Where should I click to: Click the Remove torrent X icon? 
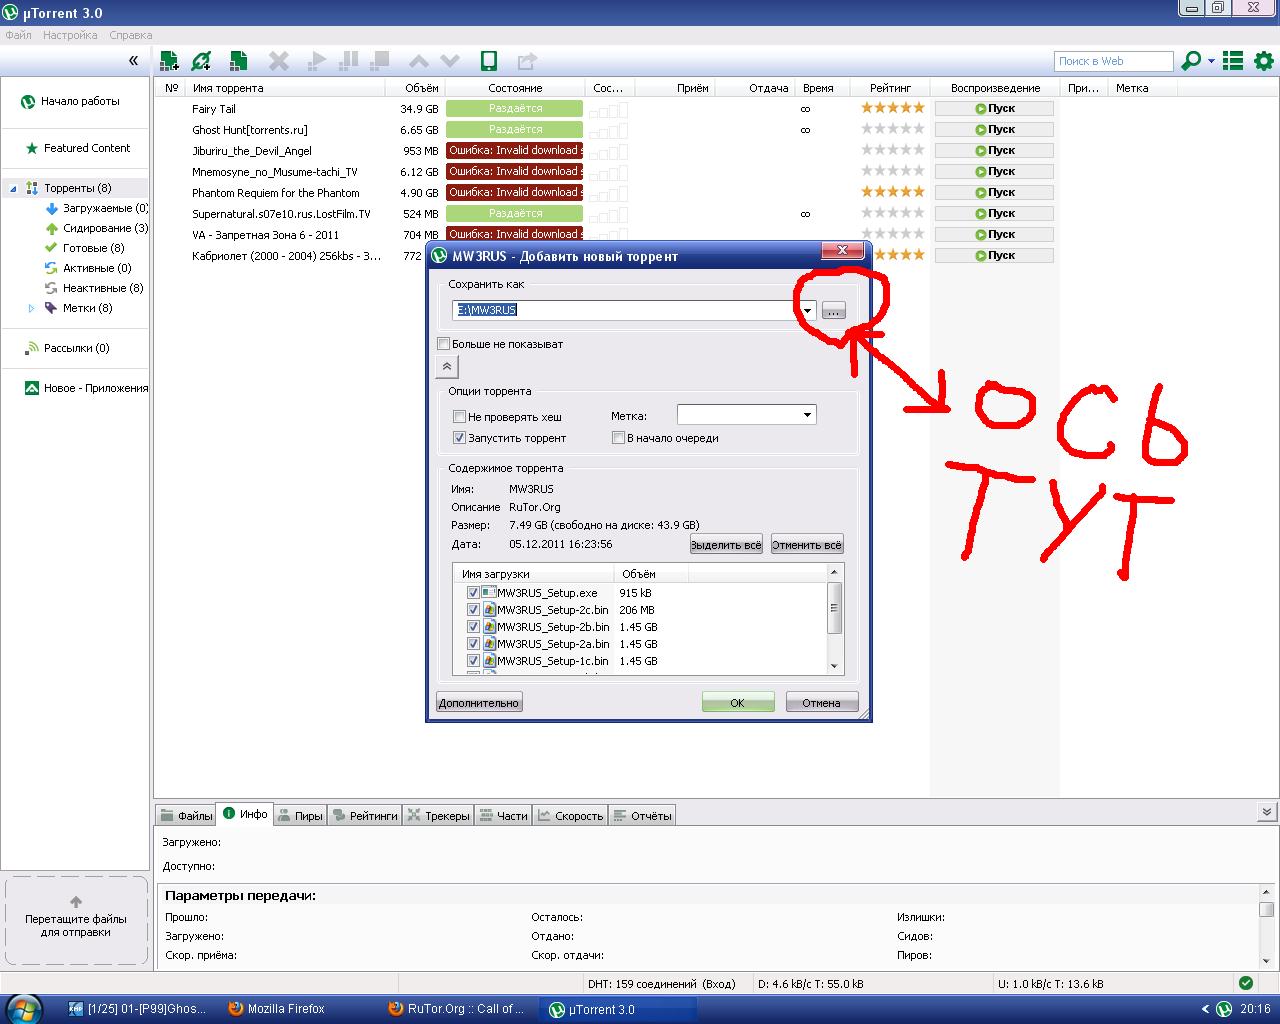(279, 61)
